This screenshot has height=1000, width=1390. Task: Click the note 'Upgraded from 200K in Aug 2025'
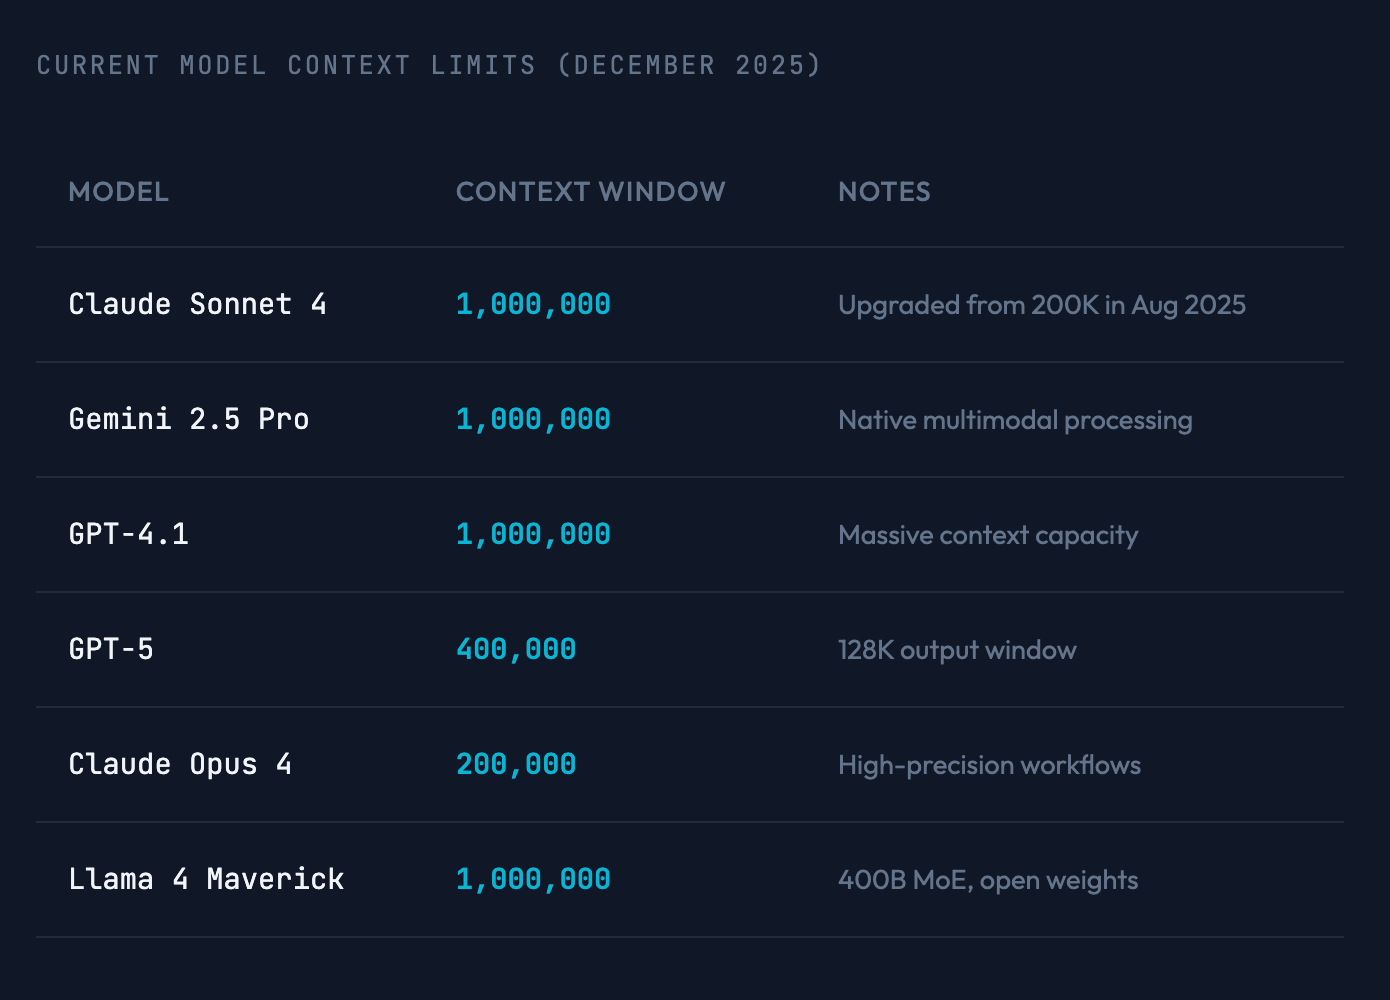pos(1042,305)
